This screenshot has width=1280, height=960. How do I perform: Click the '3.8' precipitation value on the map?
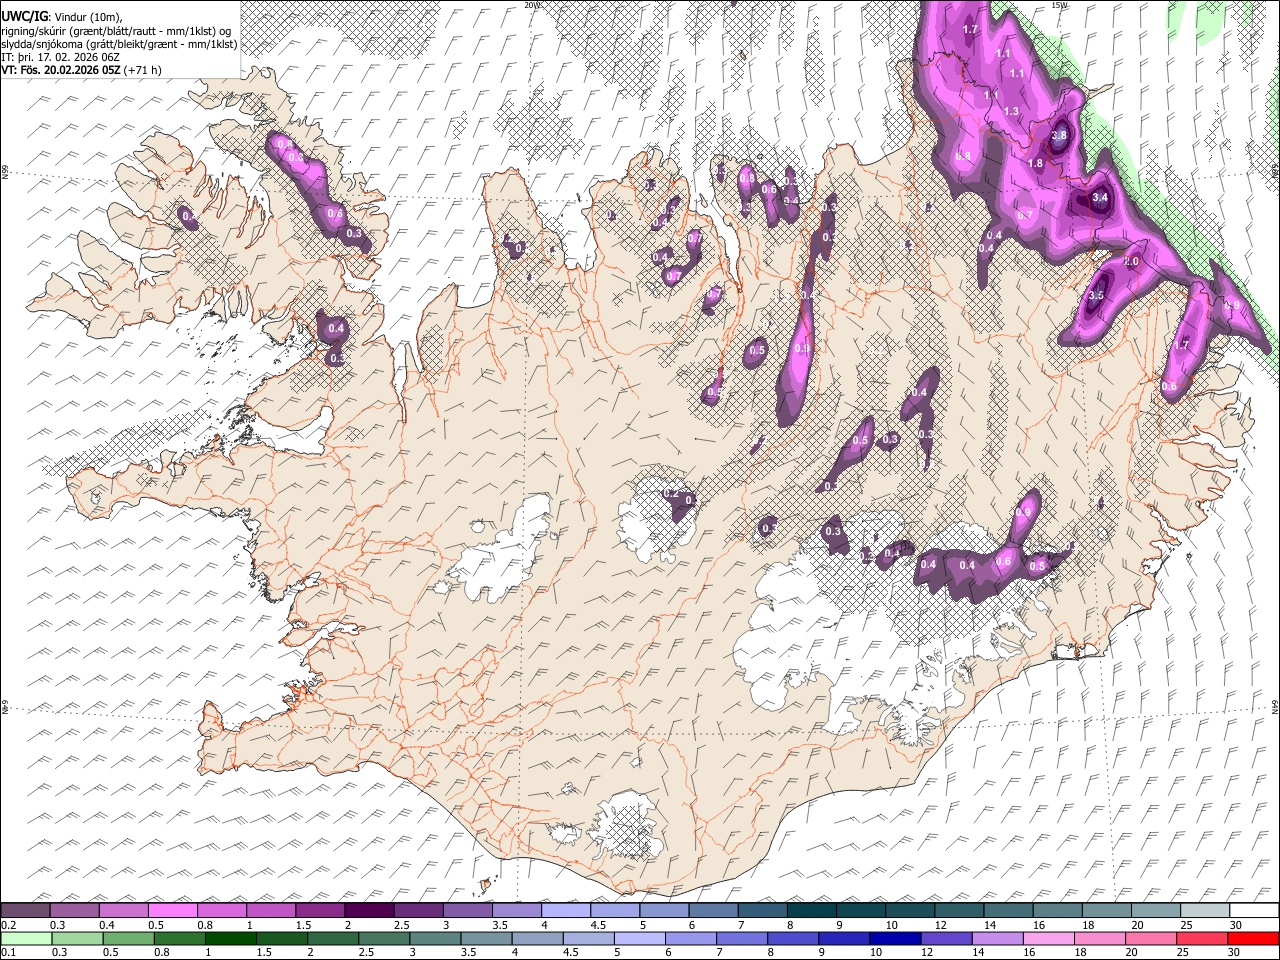(x=1060, y=136)
